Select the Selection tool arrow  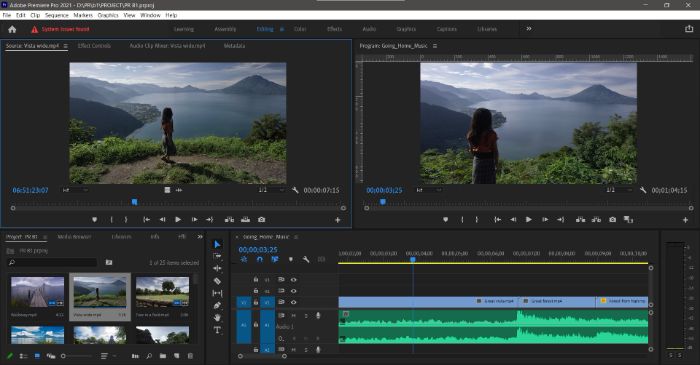(x=217, y=244)
